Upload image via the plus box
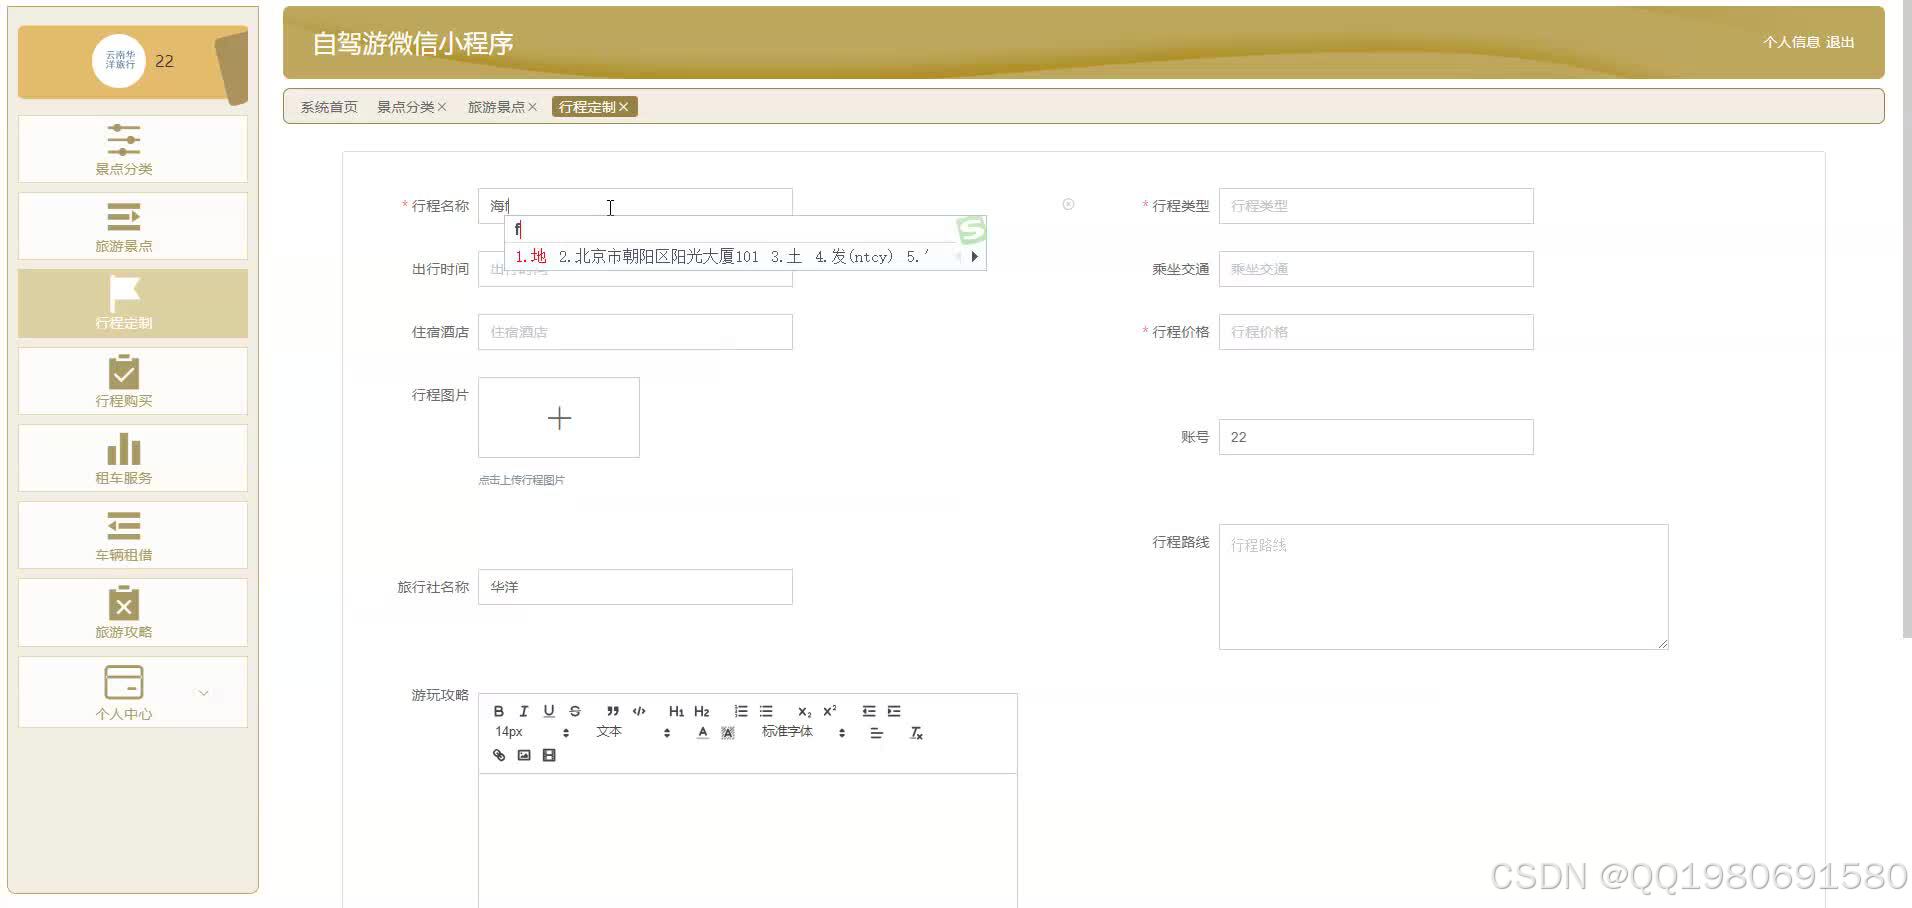The height and width of the screenshot is (908, 1912). [x=559, y=418]
